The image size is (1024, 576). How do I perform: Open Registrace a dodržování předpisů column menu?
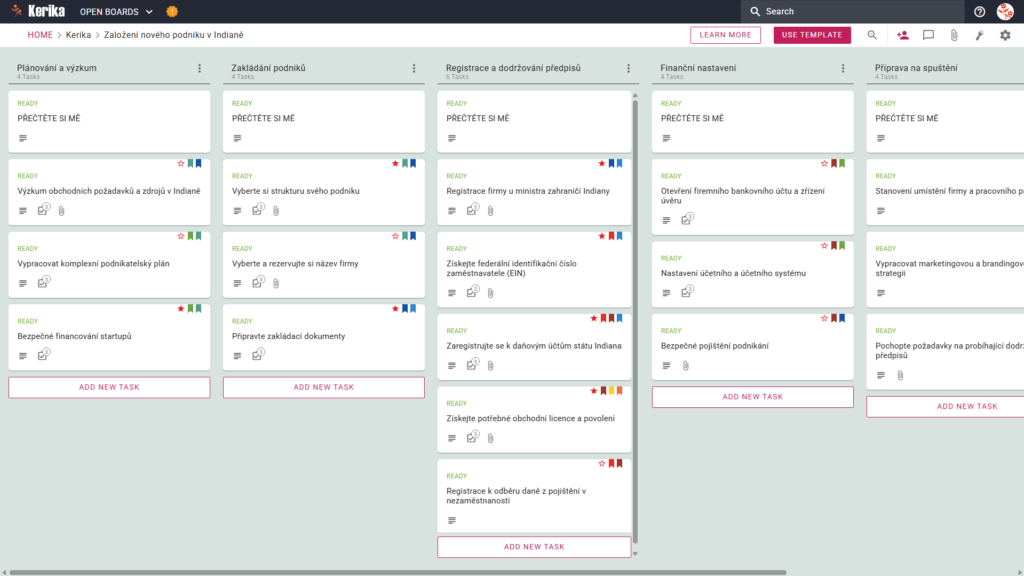[x=628, y=68]
